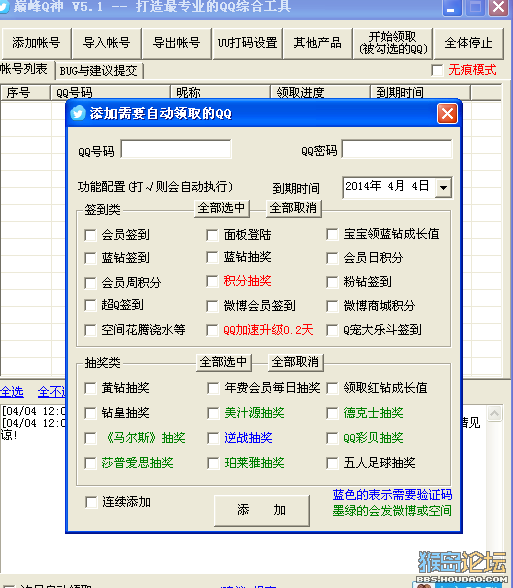Click the bird icon in dialog title
The image size is (513, 588).
pyautogui.click(x=78, y=113)
